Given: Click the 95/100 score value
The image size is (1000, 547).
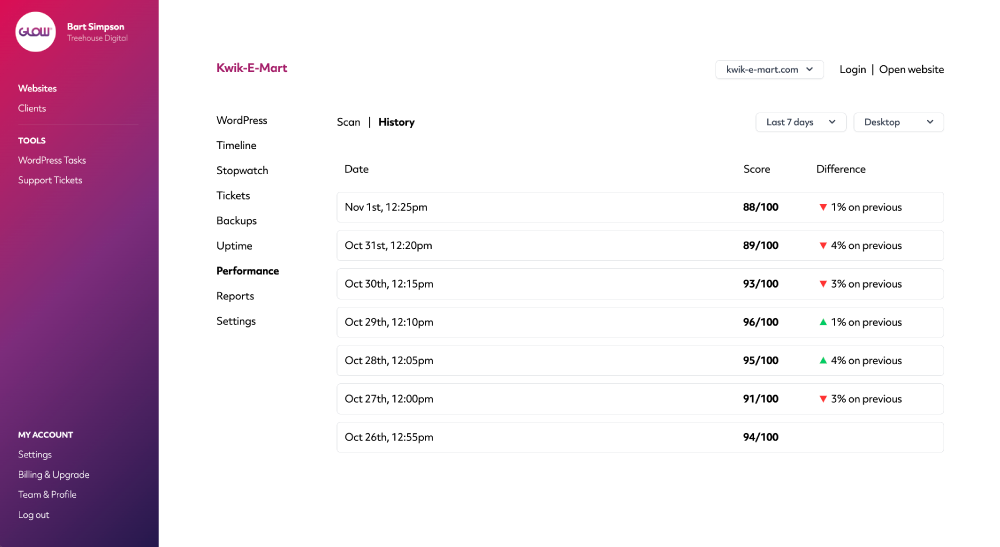Looking at the screenshot, I should pyautogui.click(x=760, y=360).
